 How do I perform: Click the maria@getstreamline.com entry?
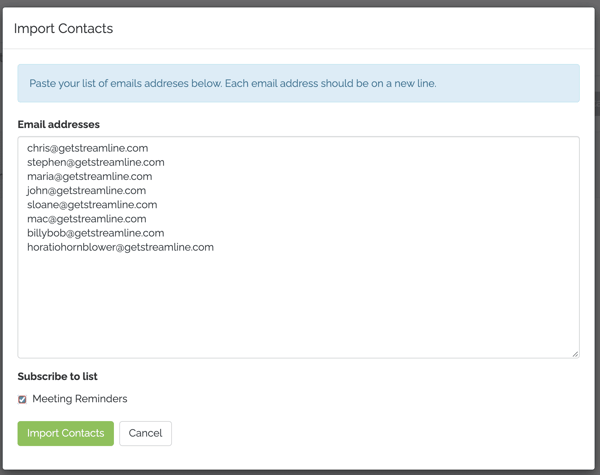[90, 176]
